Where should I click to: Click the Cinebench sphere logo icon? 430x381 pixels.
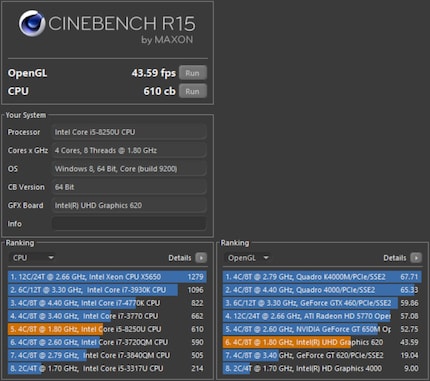click(32, 23)
